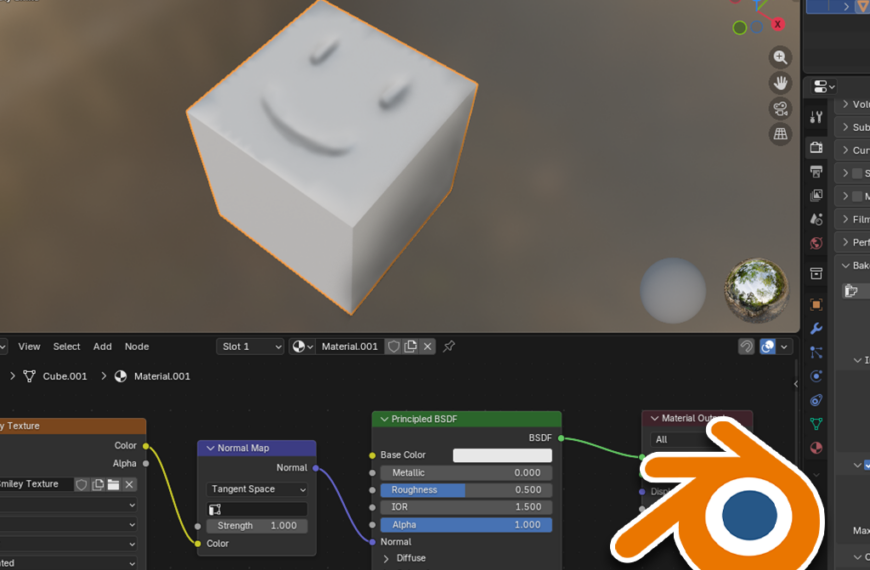This screenshot has width=870, height=570.
Task: Open the overlays options dropdown arrow
Action: (x=784, y=346)
